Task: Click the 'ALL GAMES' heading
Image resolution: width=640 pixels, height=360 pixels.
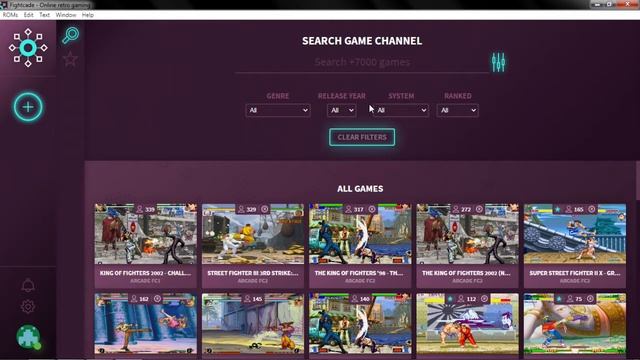Action: (x=360, y=189)
